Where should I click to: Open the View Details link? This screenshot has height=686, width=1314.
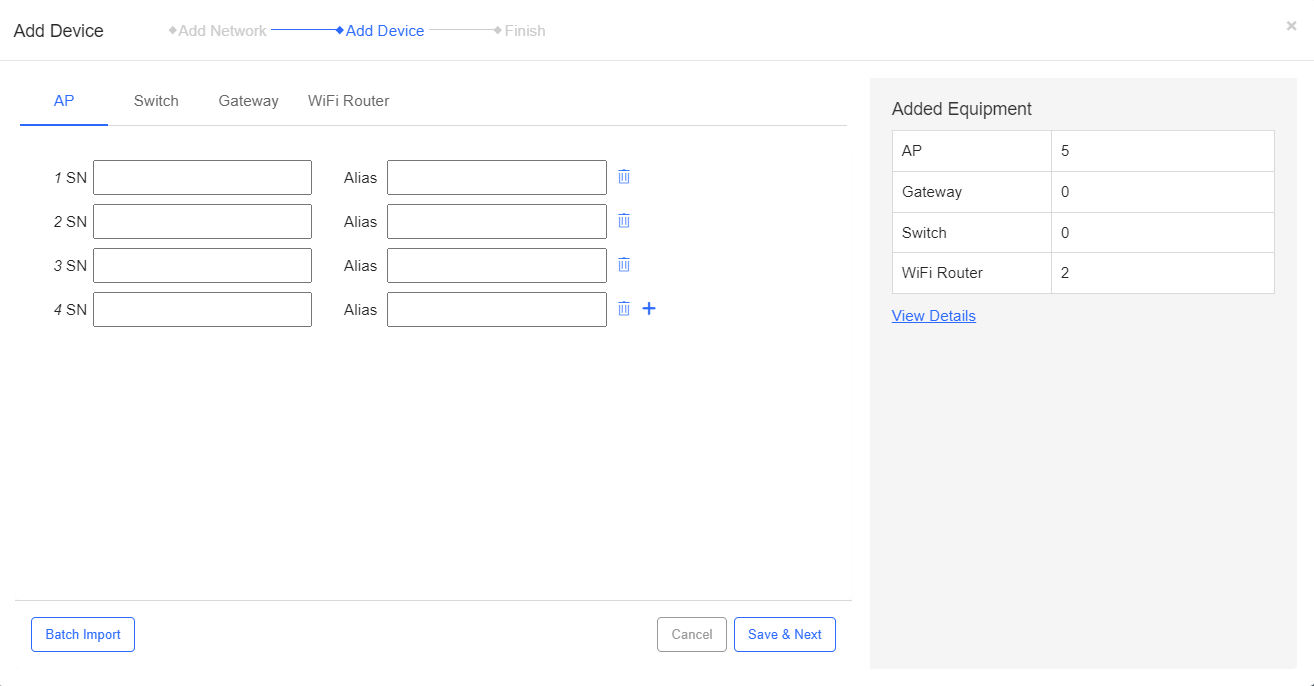933,315
